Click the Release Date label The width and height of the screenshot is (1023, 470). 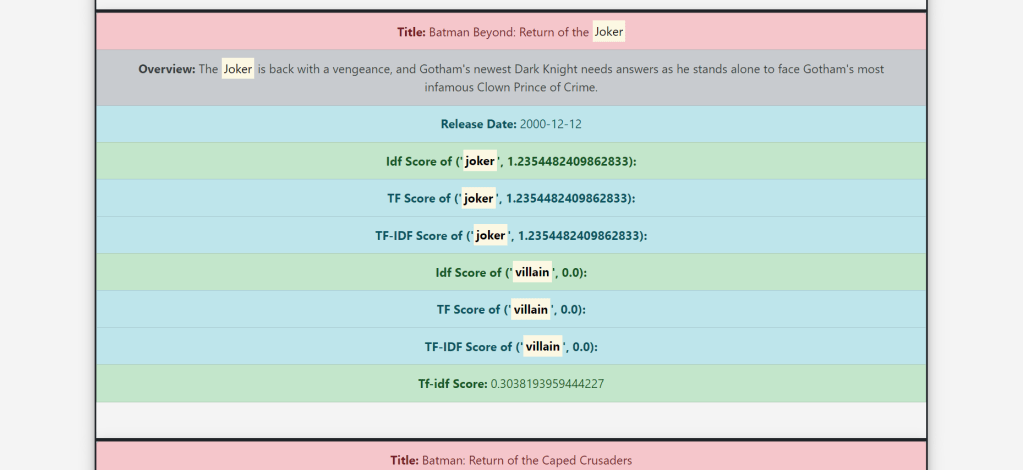(478, 124)
